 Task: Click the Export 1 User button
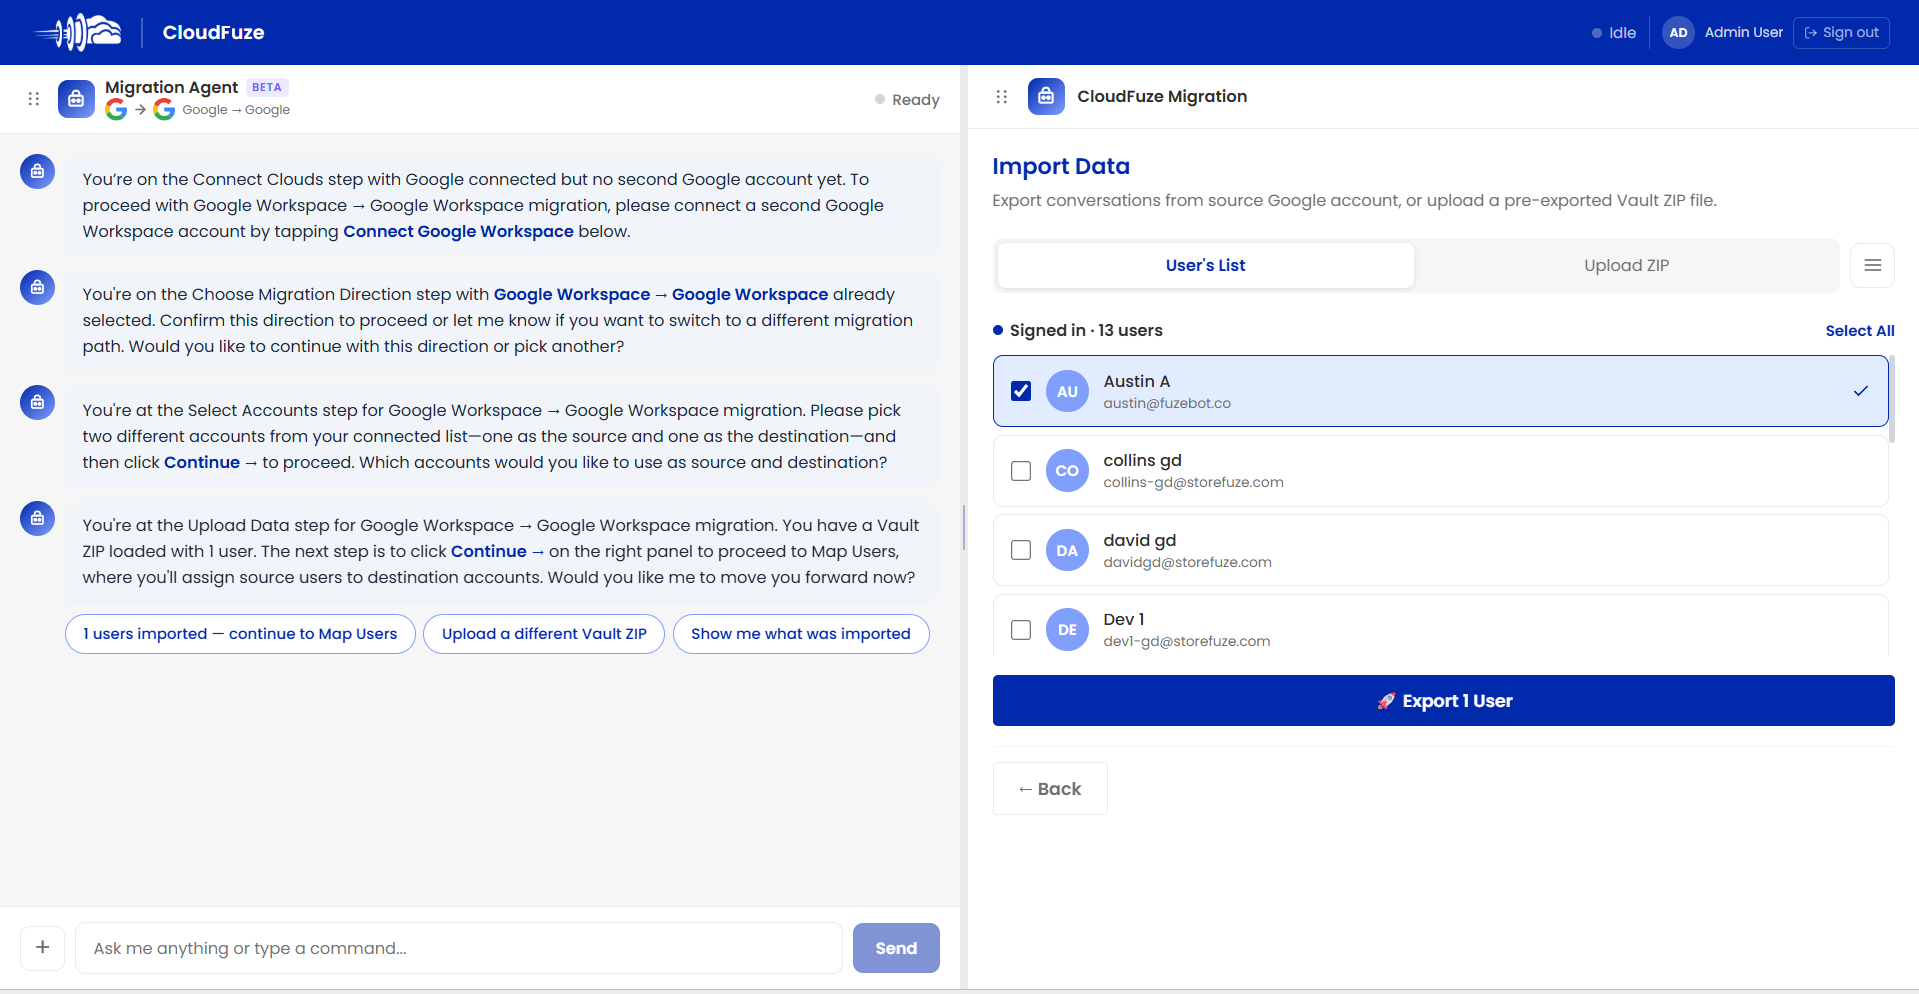click(x=1443, y=700)
